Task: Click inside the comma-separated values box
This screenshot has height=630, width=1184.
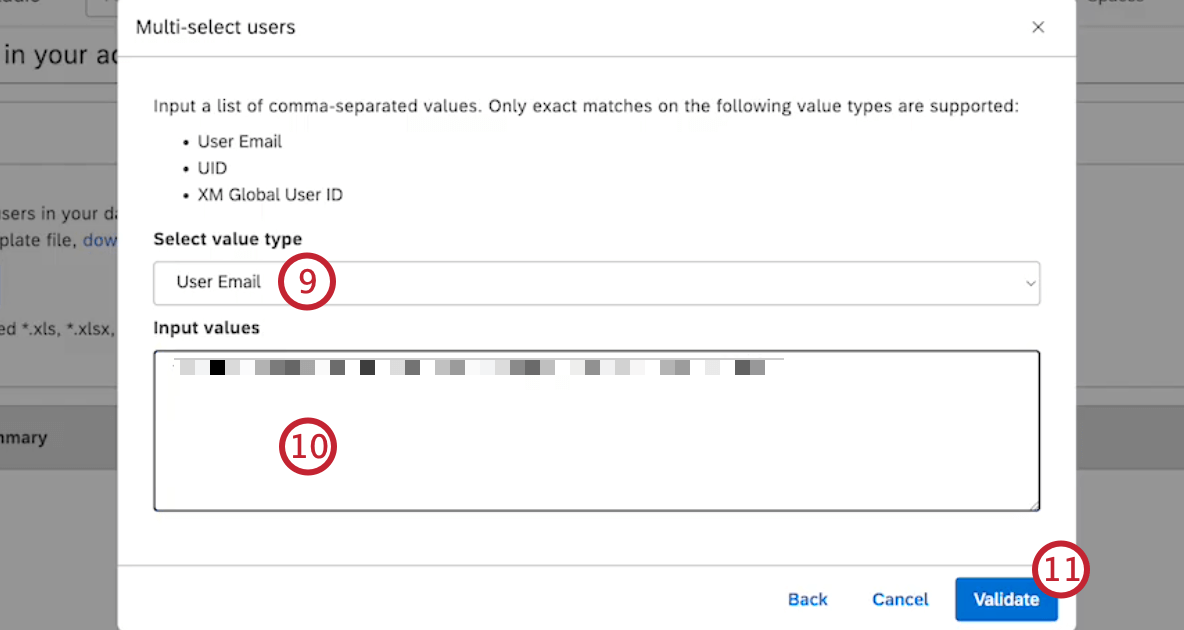Action: pyautogui.click(x=596, y=430)
